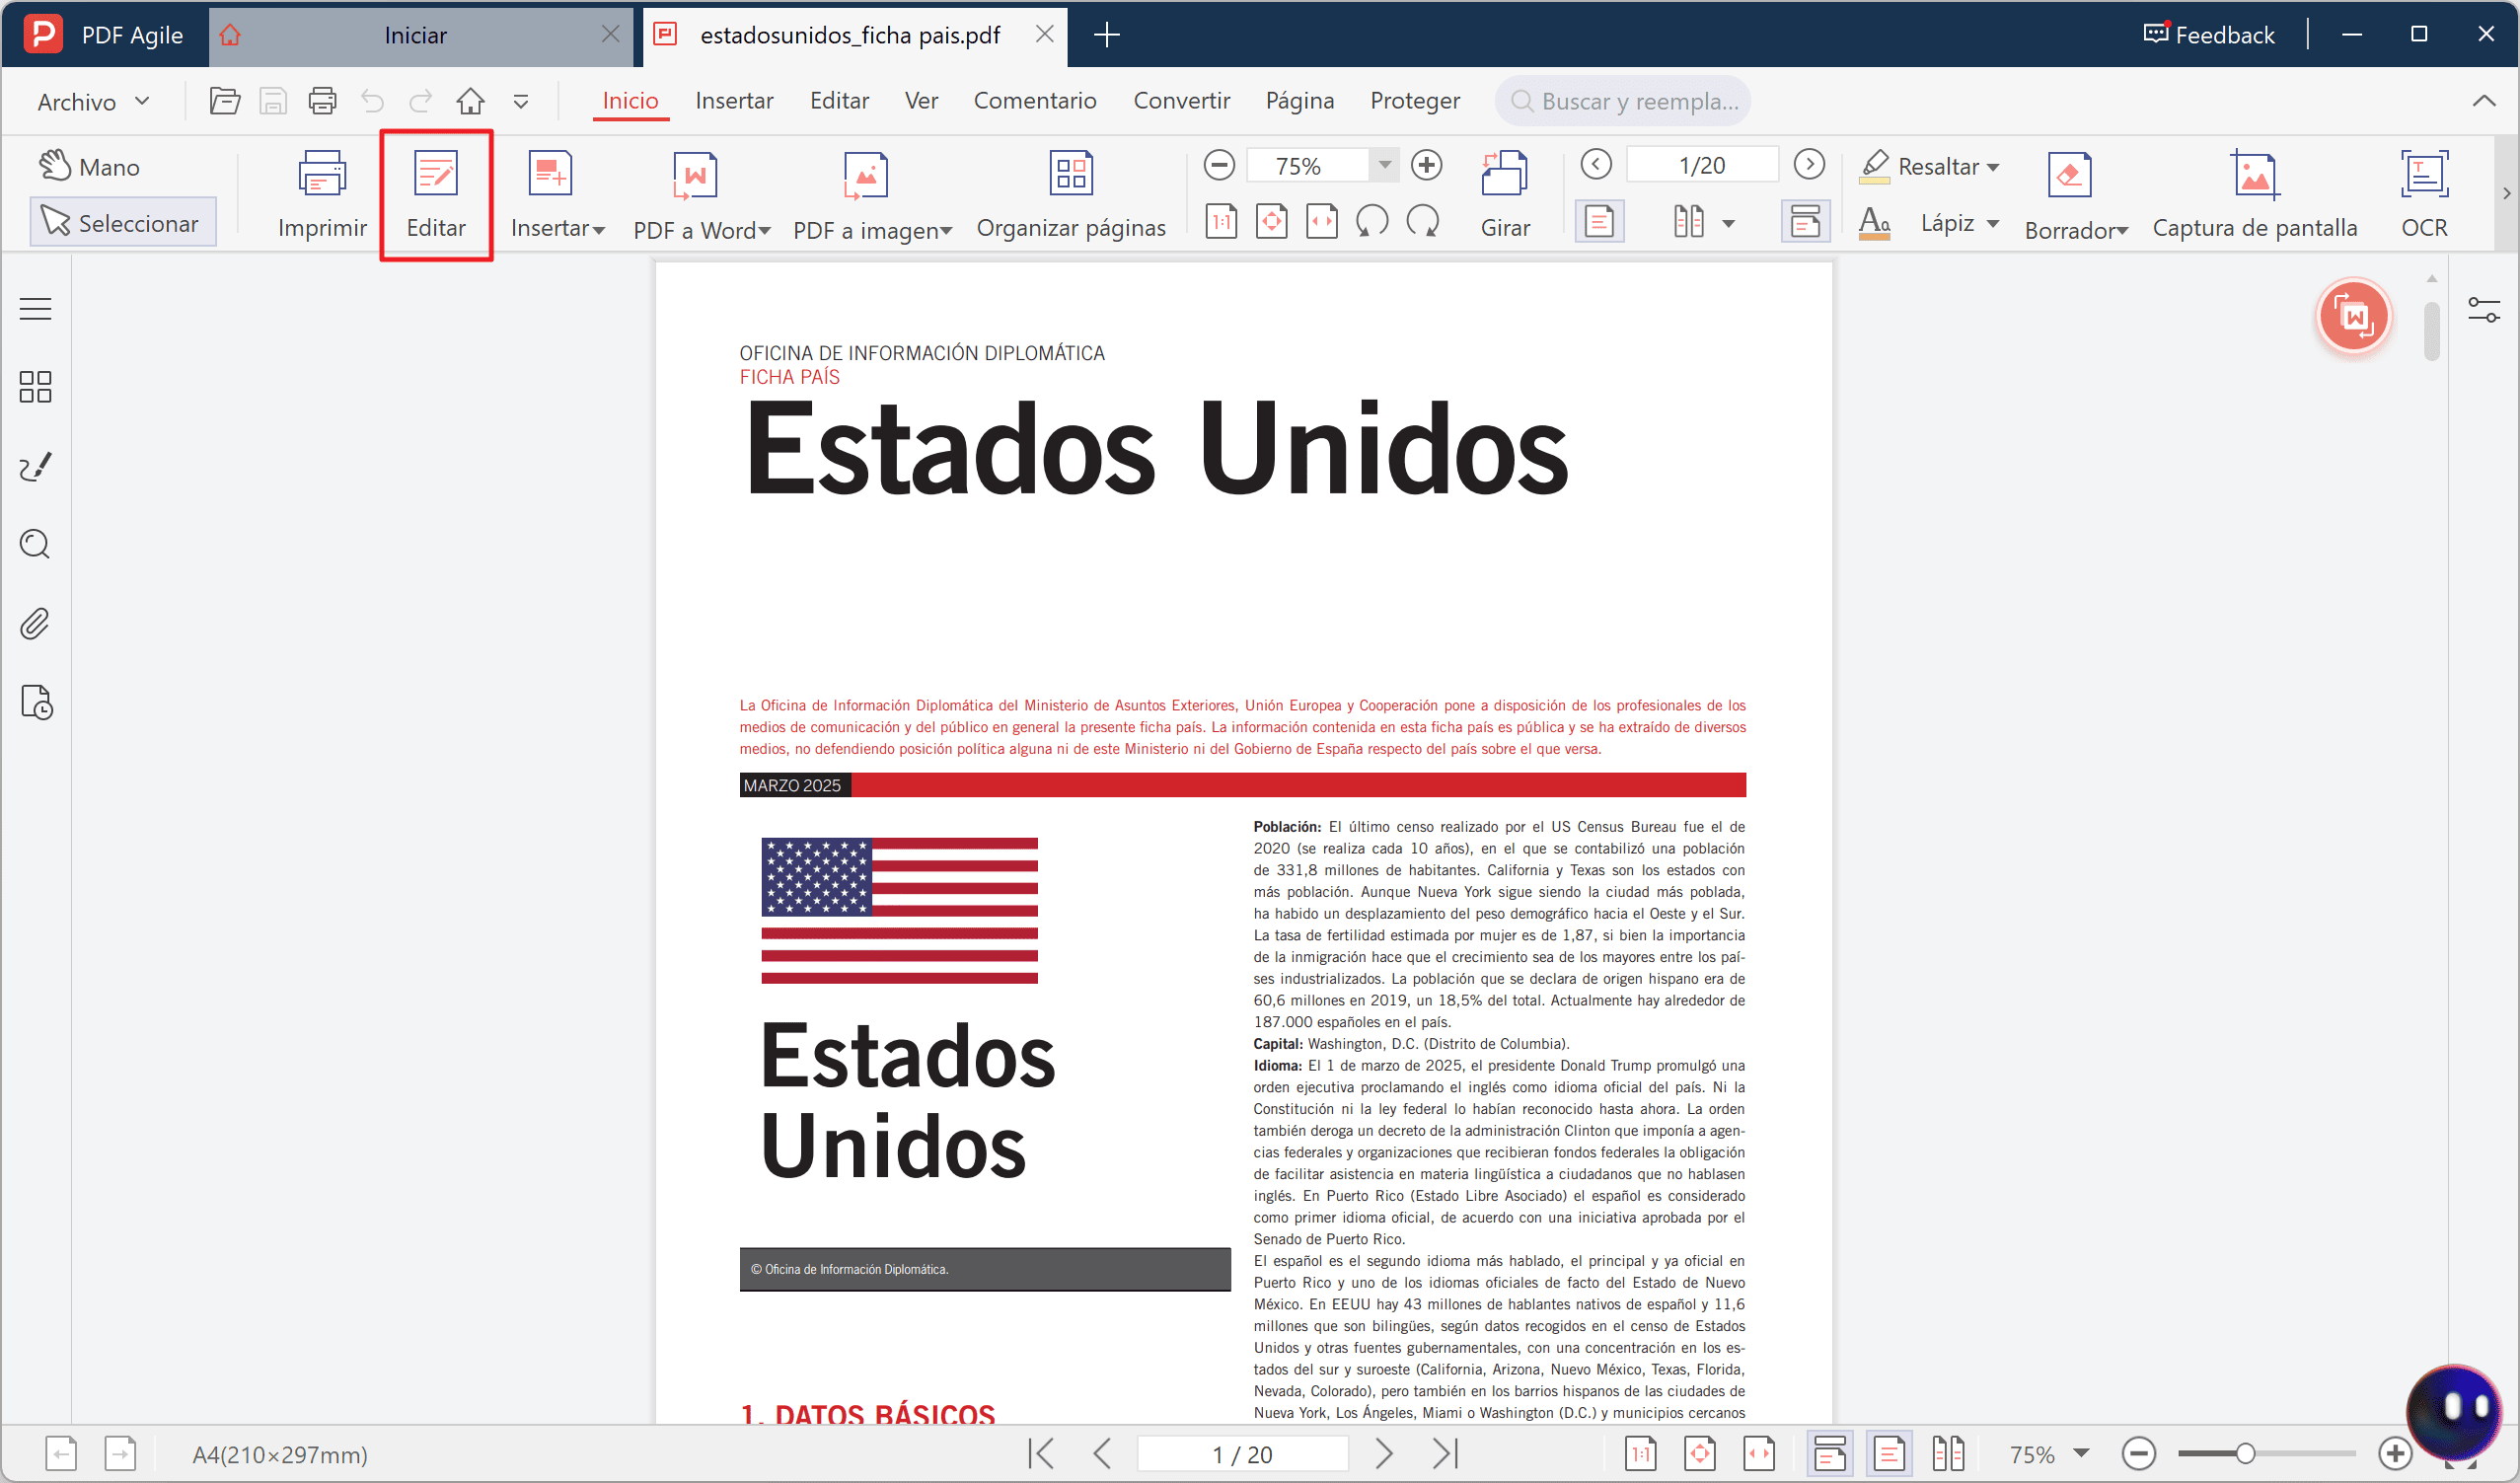
Task: Toggle single page view in status bar
Action: pos(1889,1454)
